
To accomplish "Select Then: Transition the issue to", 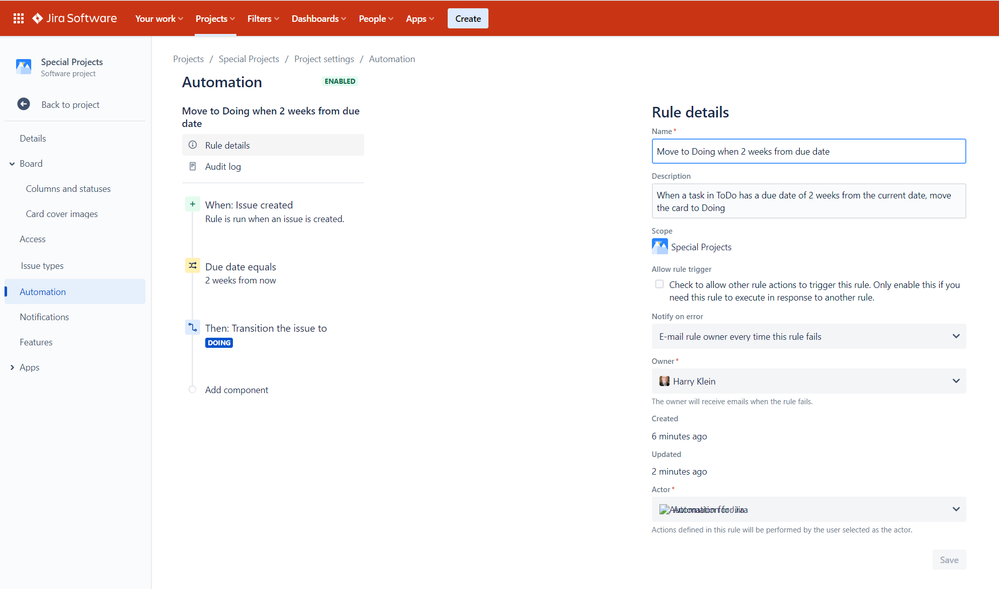I will point(266,328).
